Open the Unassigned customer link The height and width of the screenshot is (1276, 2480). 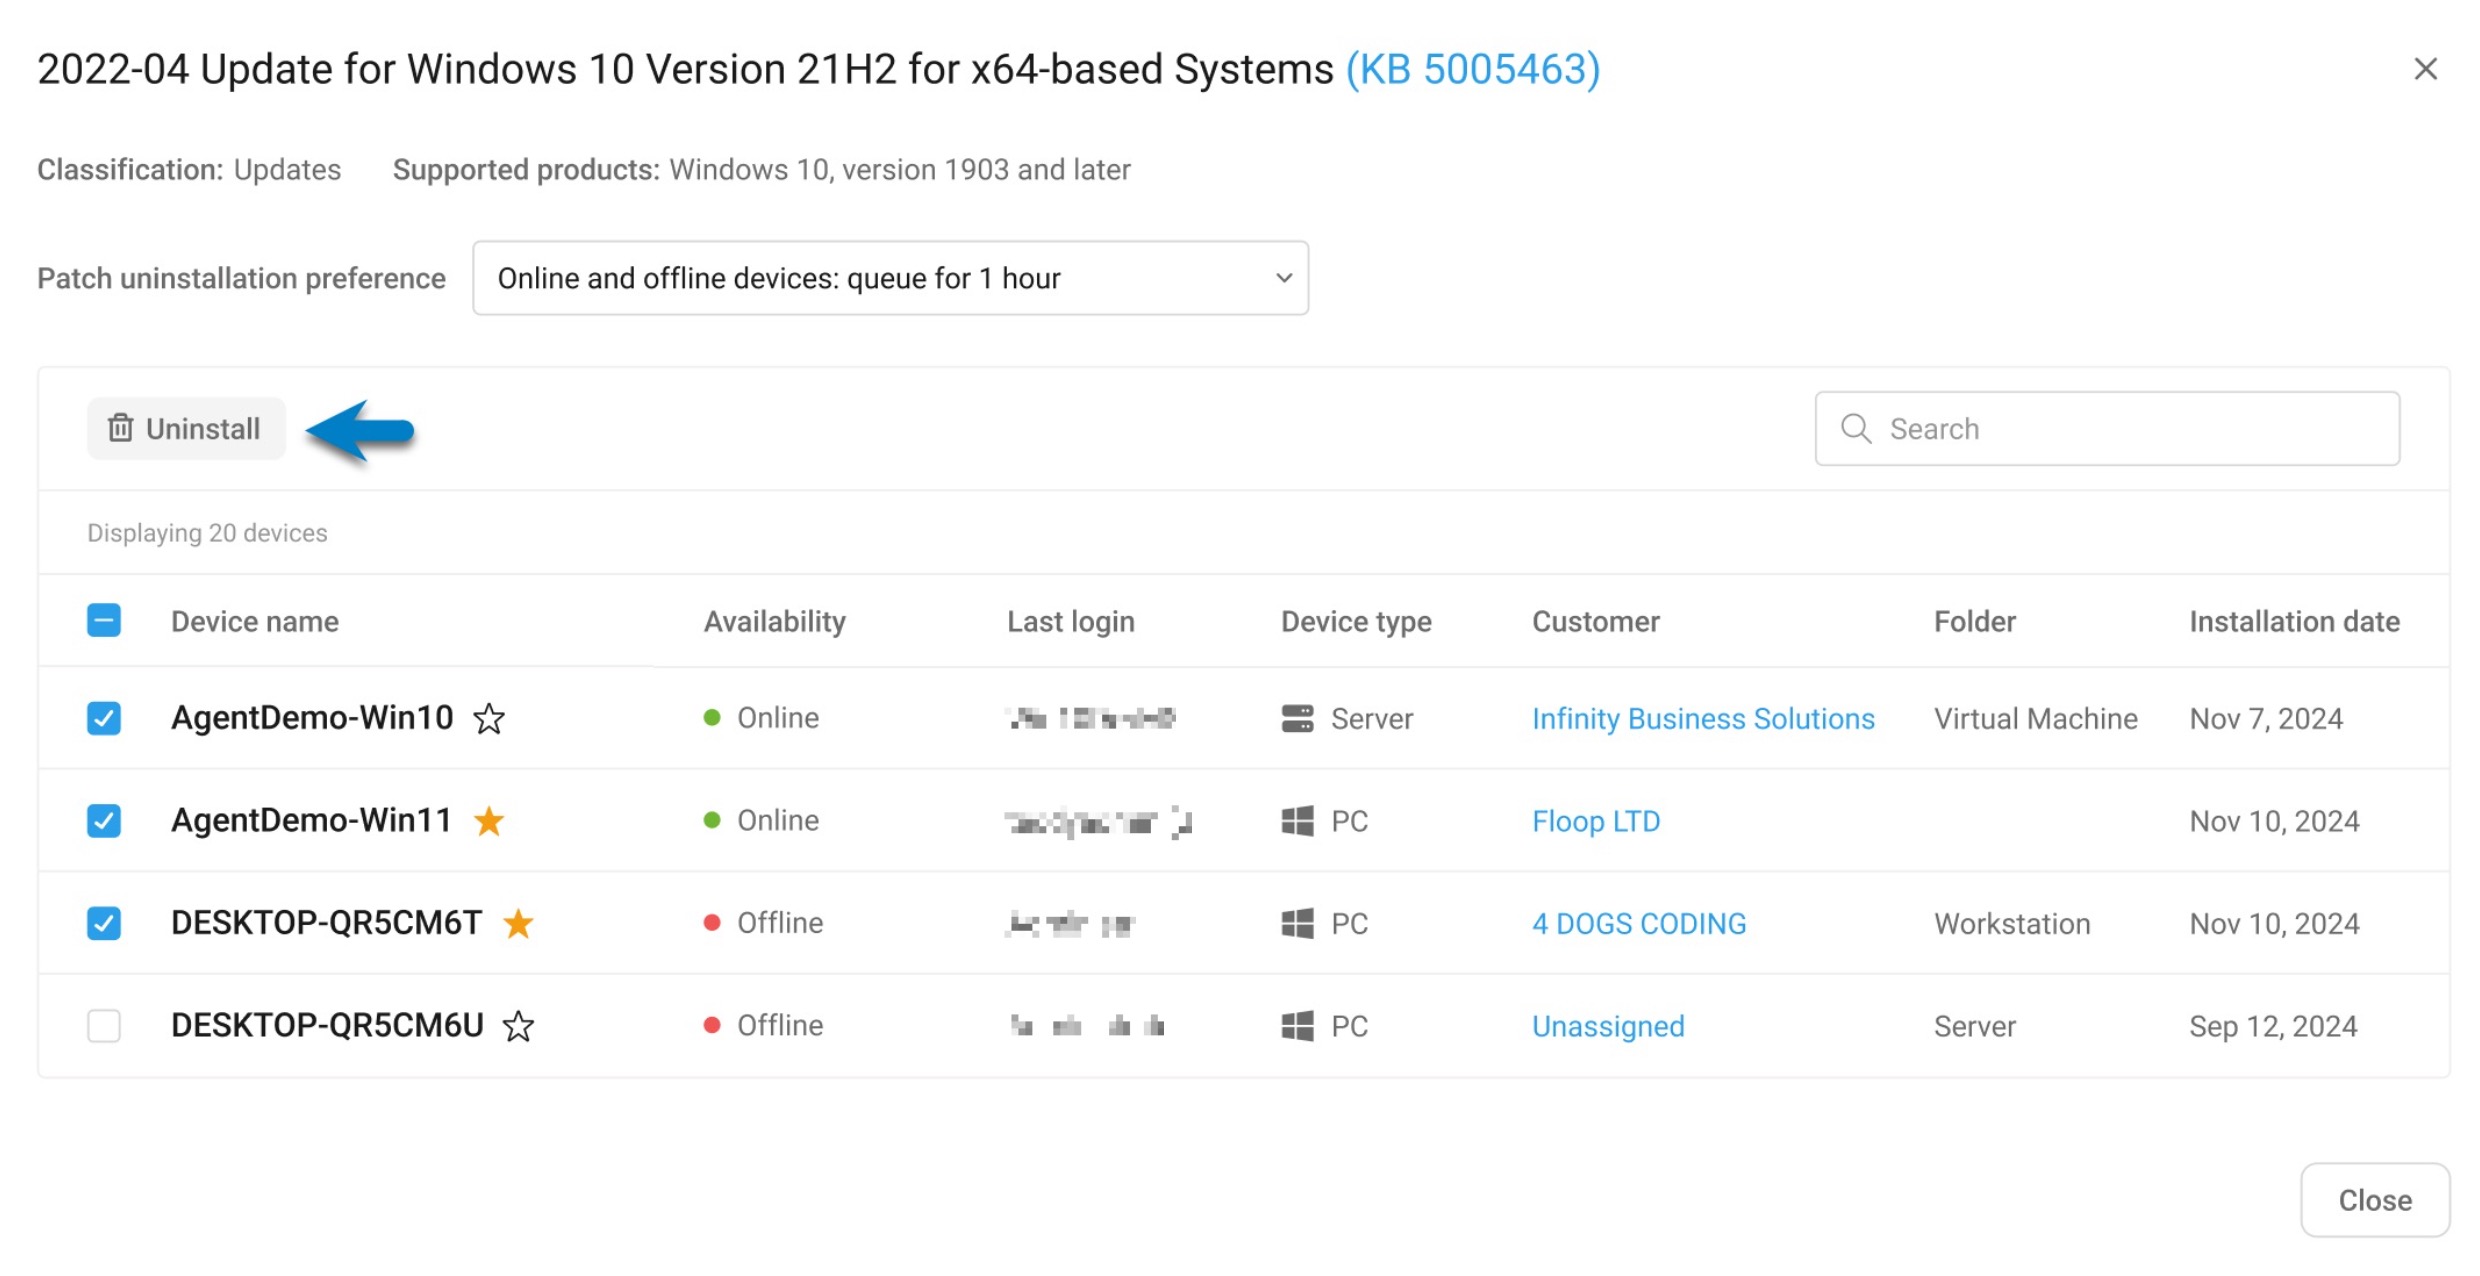1608,1027
